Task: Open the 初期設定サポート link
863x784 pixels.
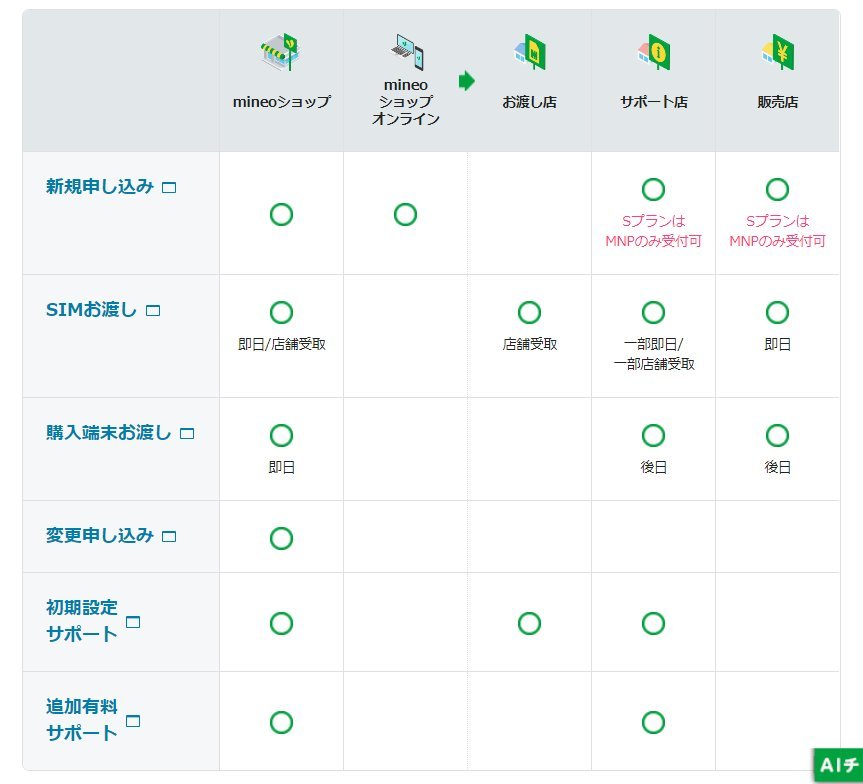Action: tap(82, 620)
